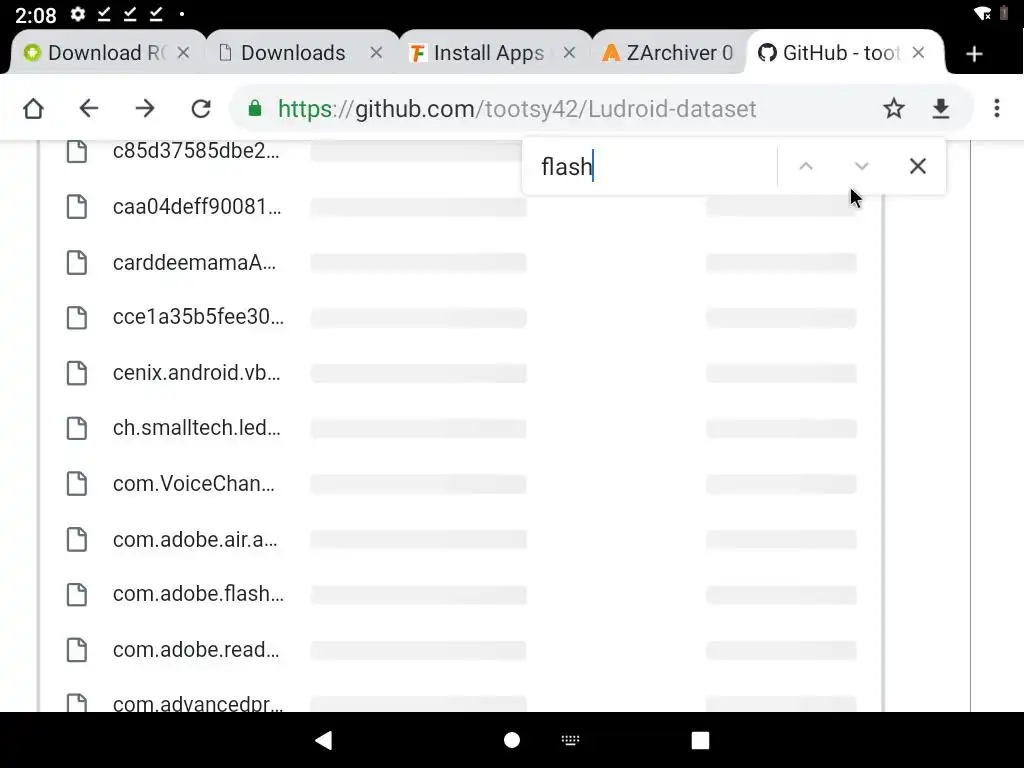Close the Downloads tab

coord(376,53)
